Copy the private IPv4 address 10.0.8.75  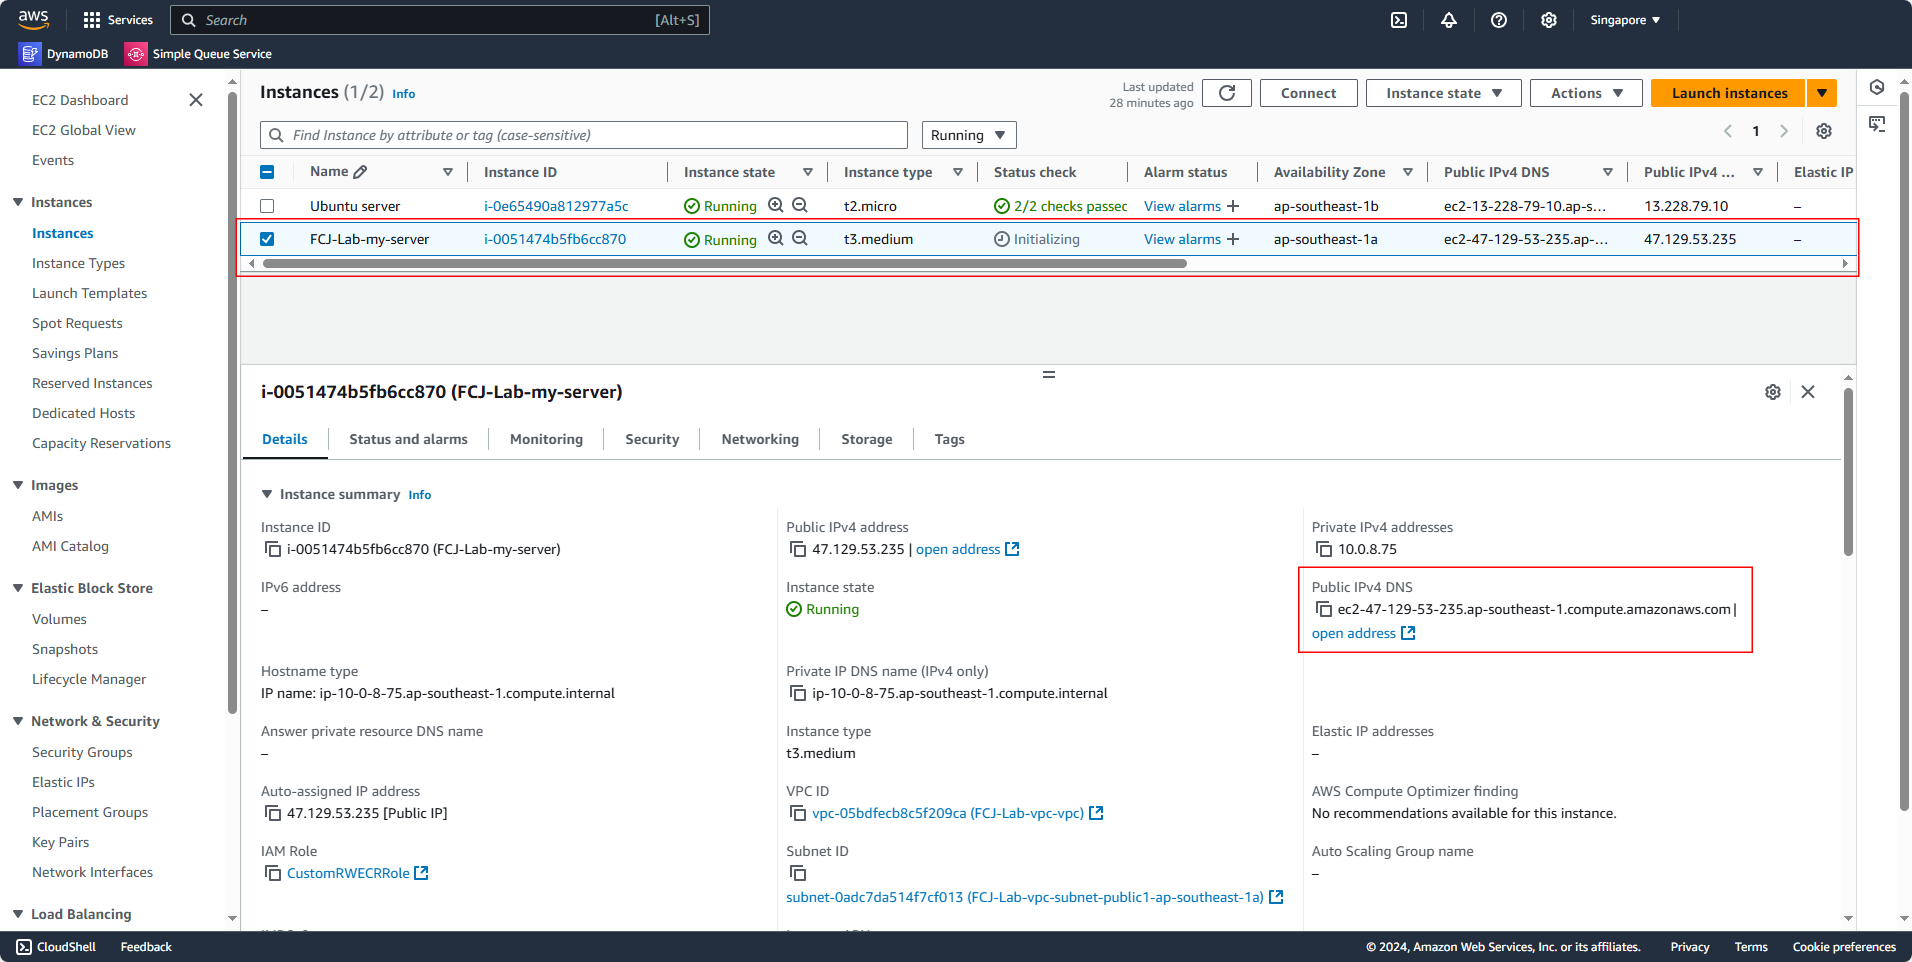(1324, 549)
